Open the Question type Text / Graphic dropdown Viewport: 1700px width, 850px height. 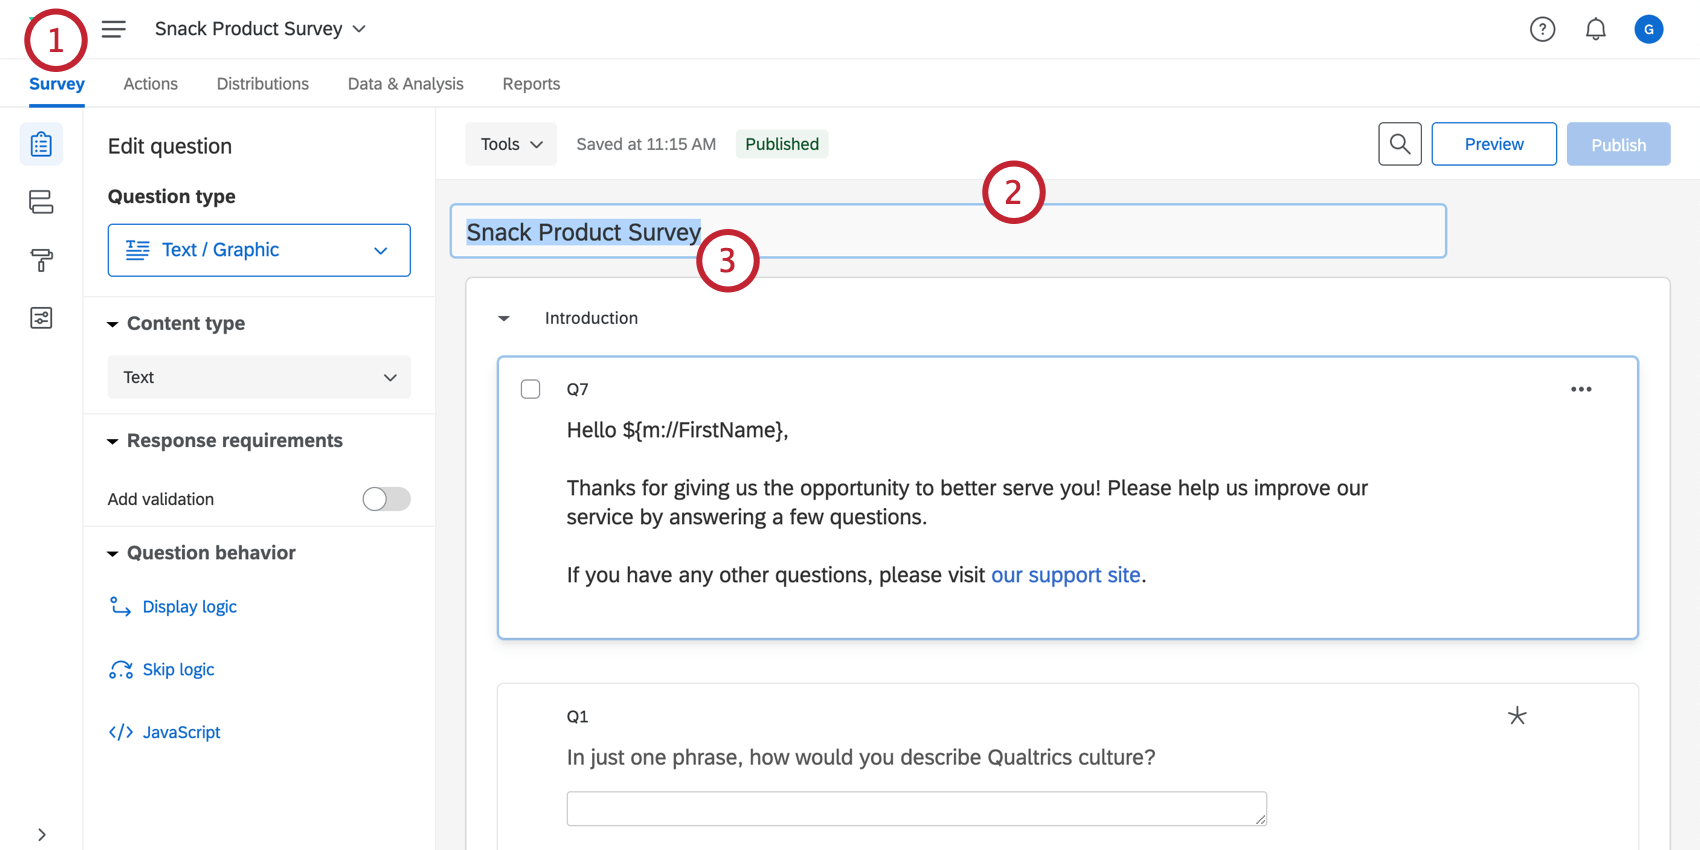pos(259,250)
